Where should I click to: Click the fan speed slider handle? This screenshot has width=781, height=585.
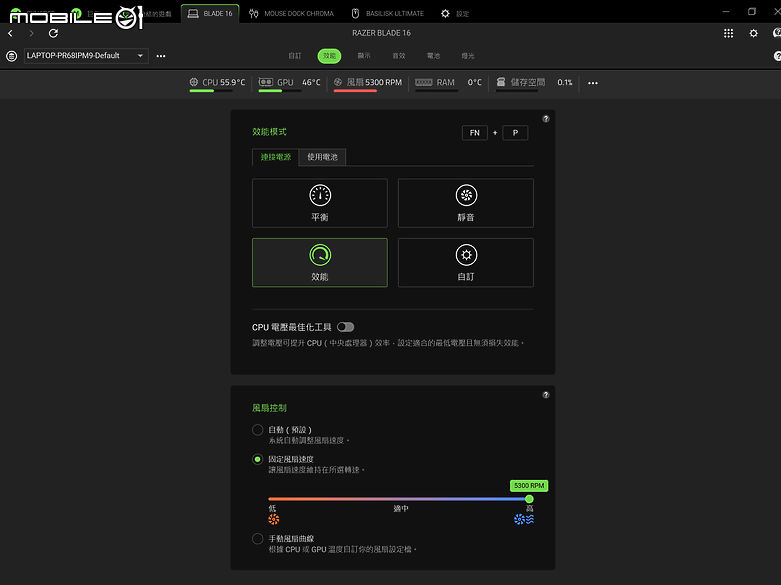[529, 499]
